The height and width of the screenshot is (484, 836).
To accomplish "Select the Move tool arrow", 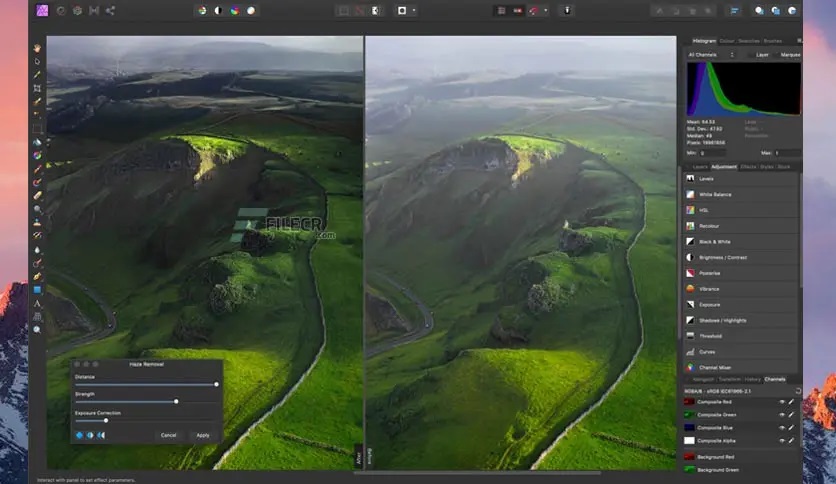I will coord(37,62).
